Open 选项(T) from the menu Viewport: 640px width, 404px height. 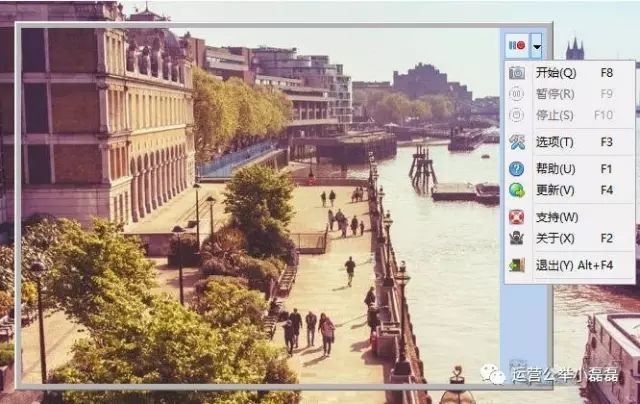[x=570, y=142]
